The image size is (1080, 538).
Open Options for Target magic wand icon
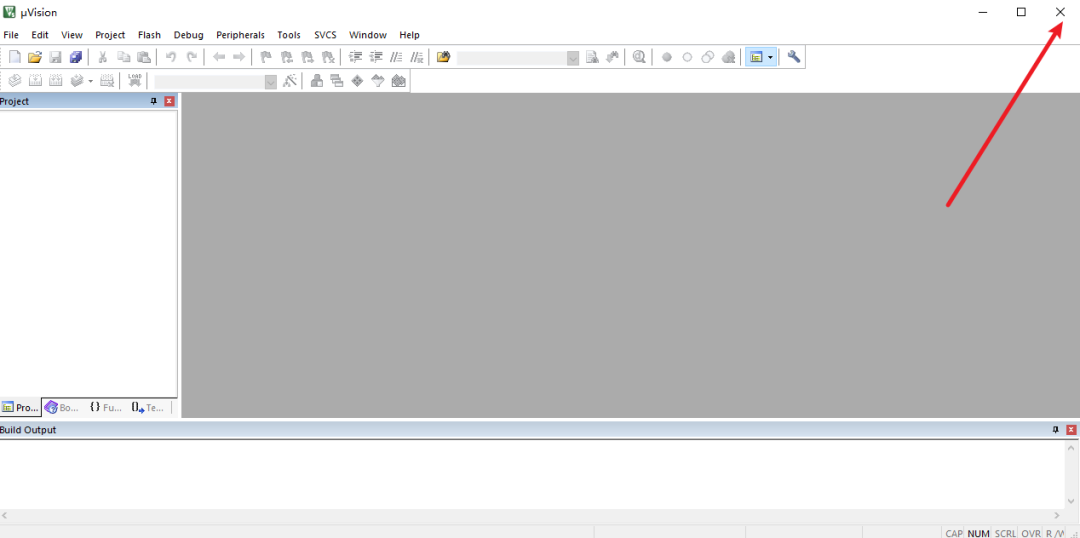(x=290, y=81)
